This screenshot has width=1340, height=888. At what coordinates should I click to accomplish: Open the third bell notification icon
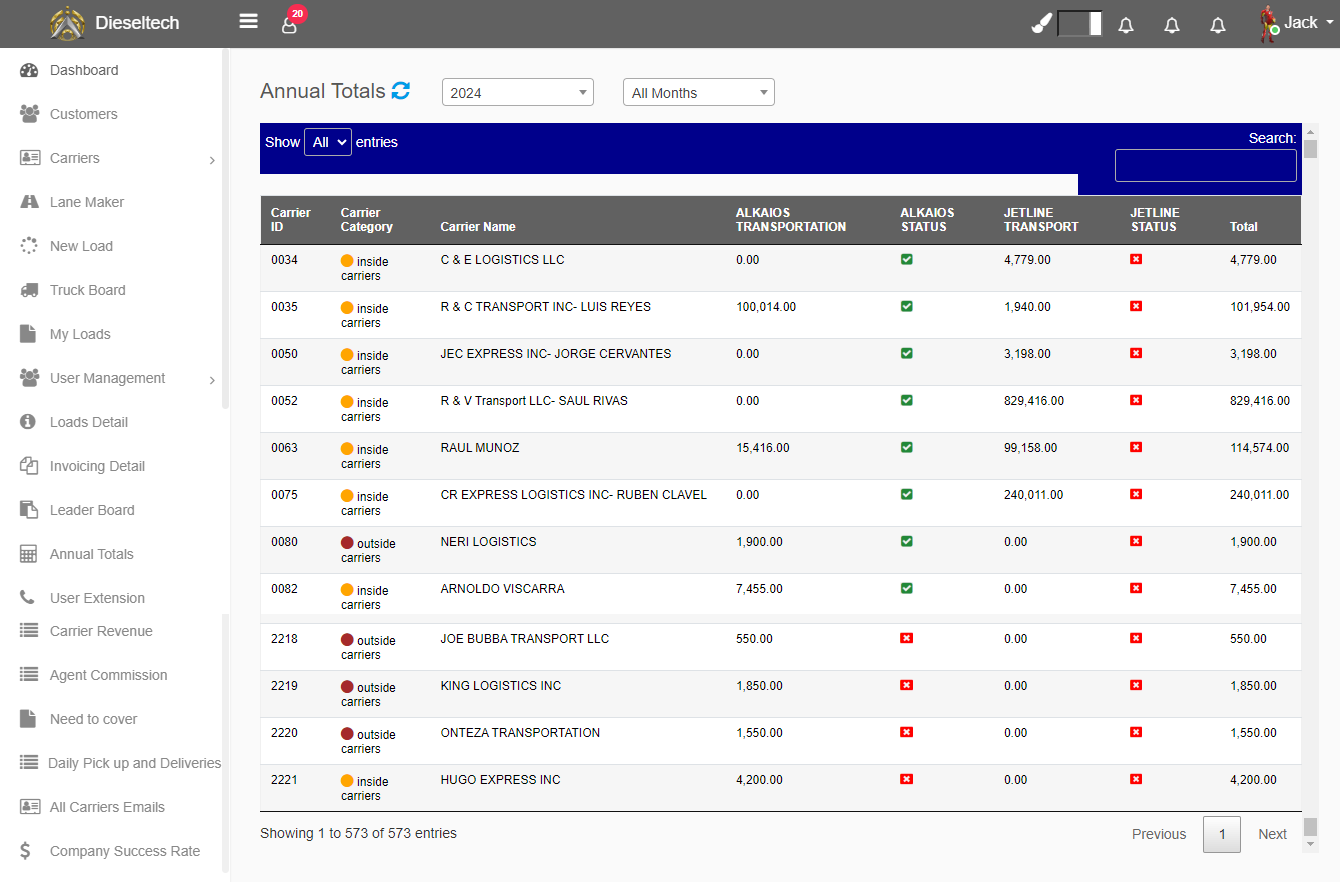(1218, 25)
